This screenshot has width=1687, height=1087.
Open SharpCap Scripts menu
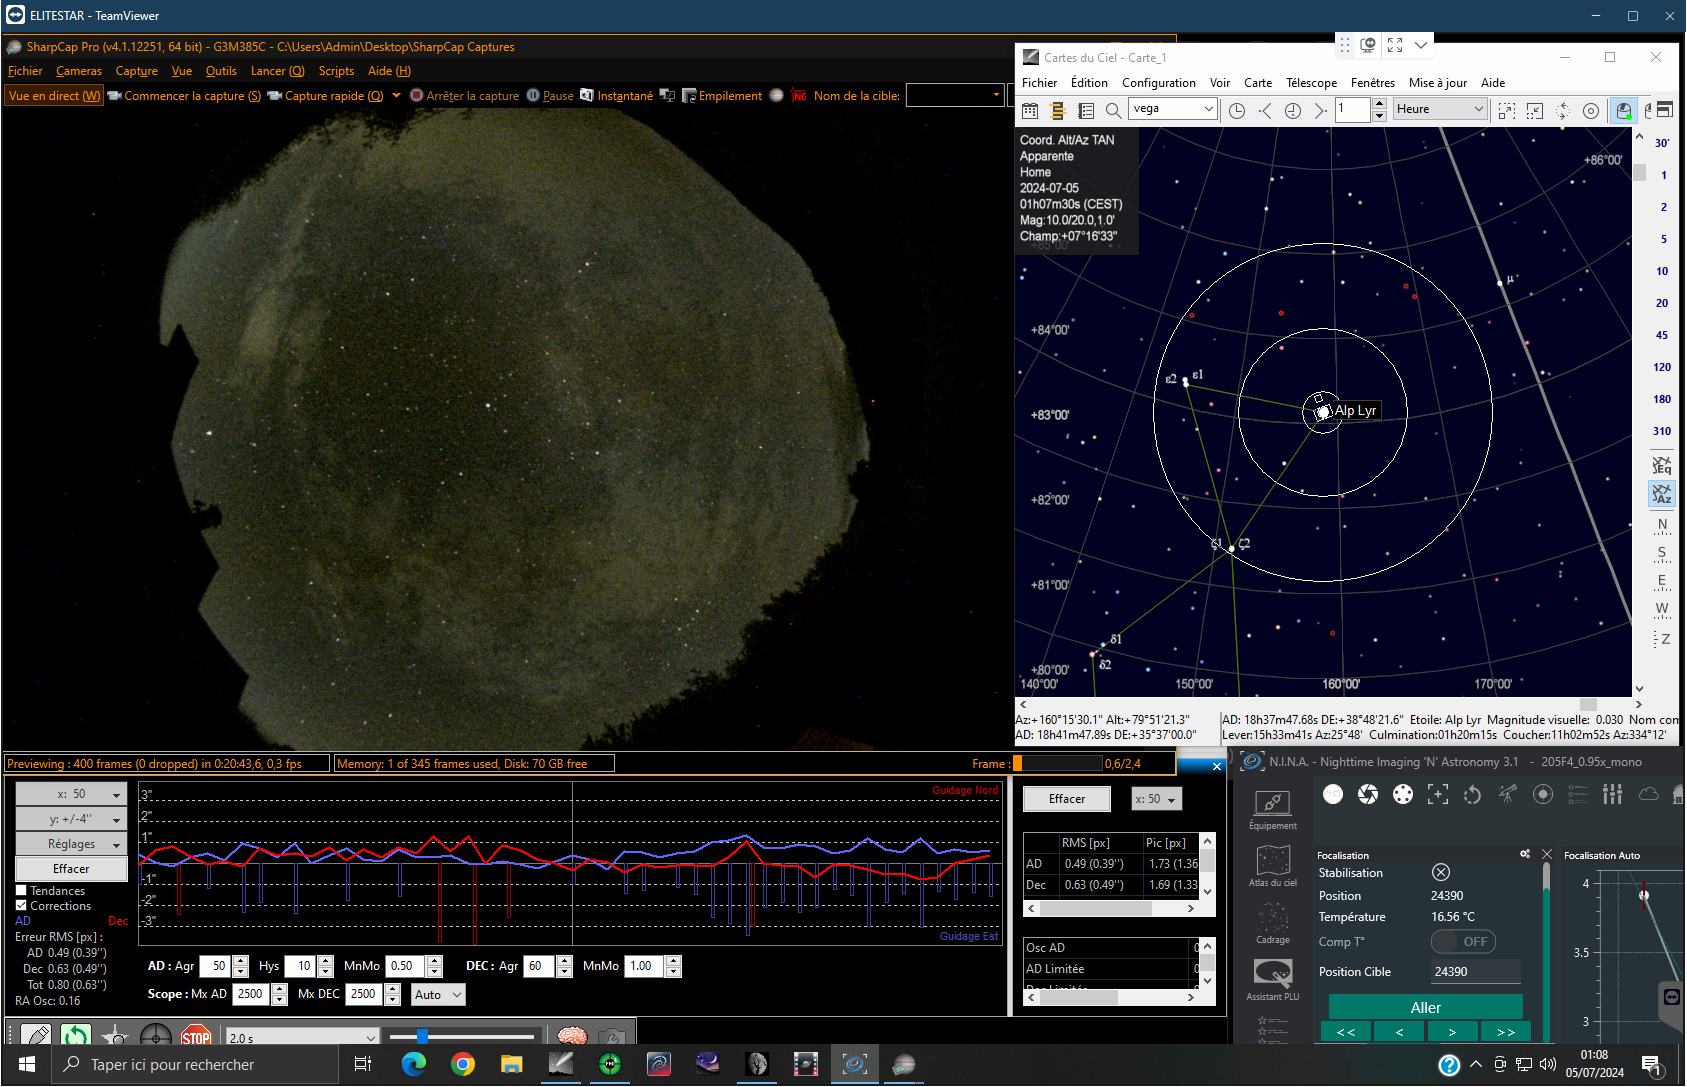(336, 71)
